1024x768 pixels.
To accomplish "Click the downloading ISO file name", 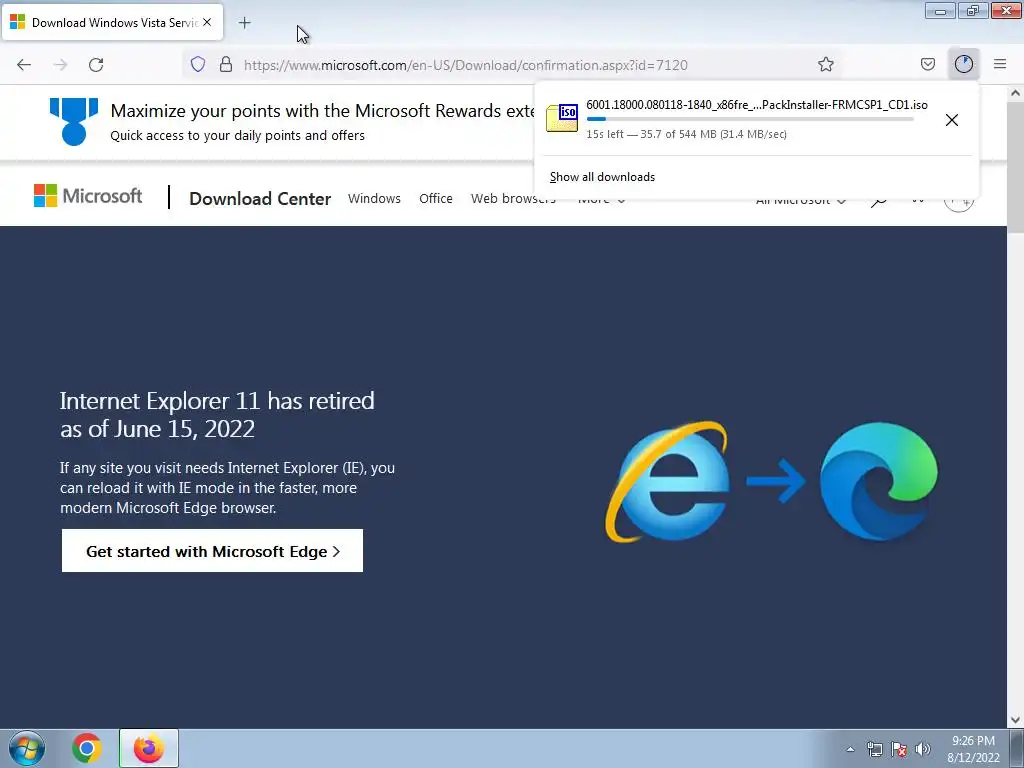I will point(757,104).
